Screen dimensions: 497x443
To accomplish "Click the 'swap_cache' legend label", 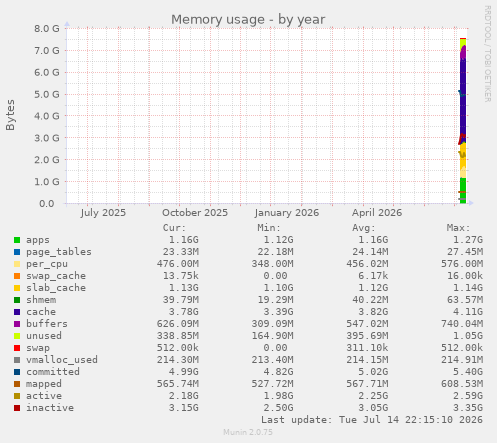I will pos(56,276).
